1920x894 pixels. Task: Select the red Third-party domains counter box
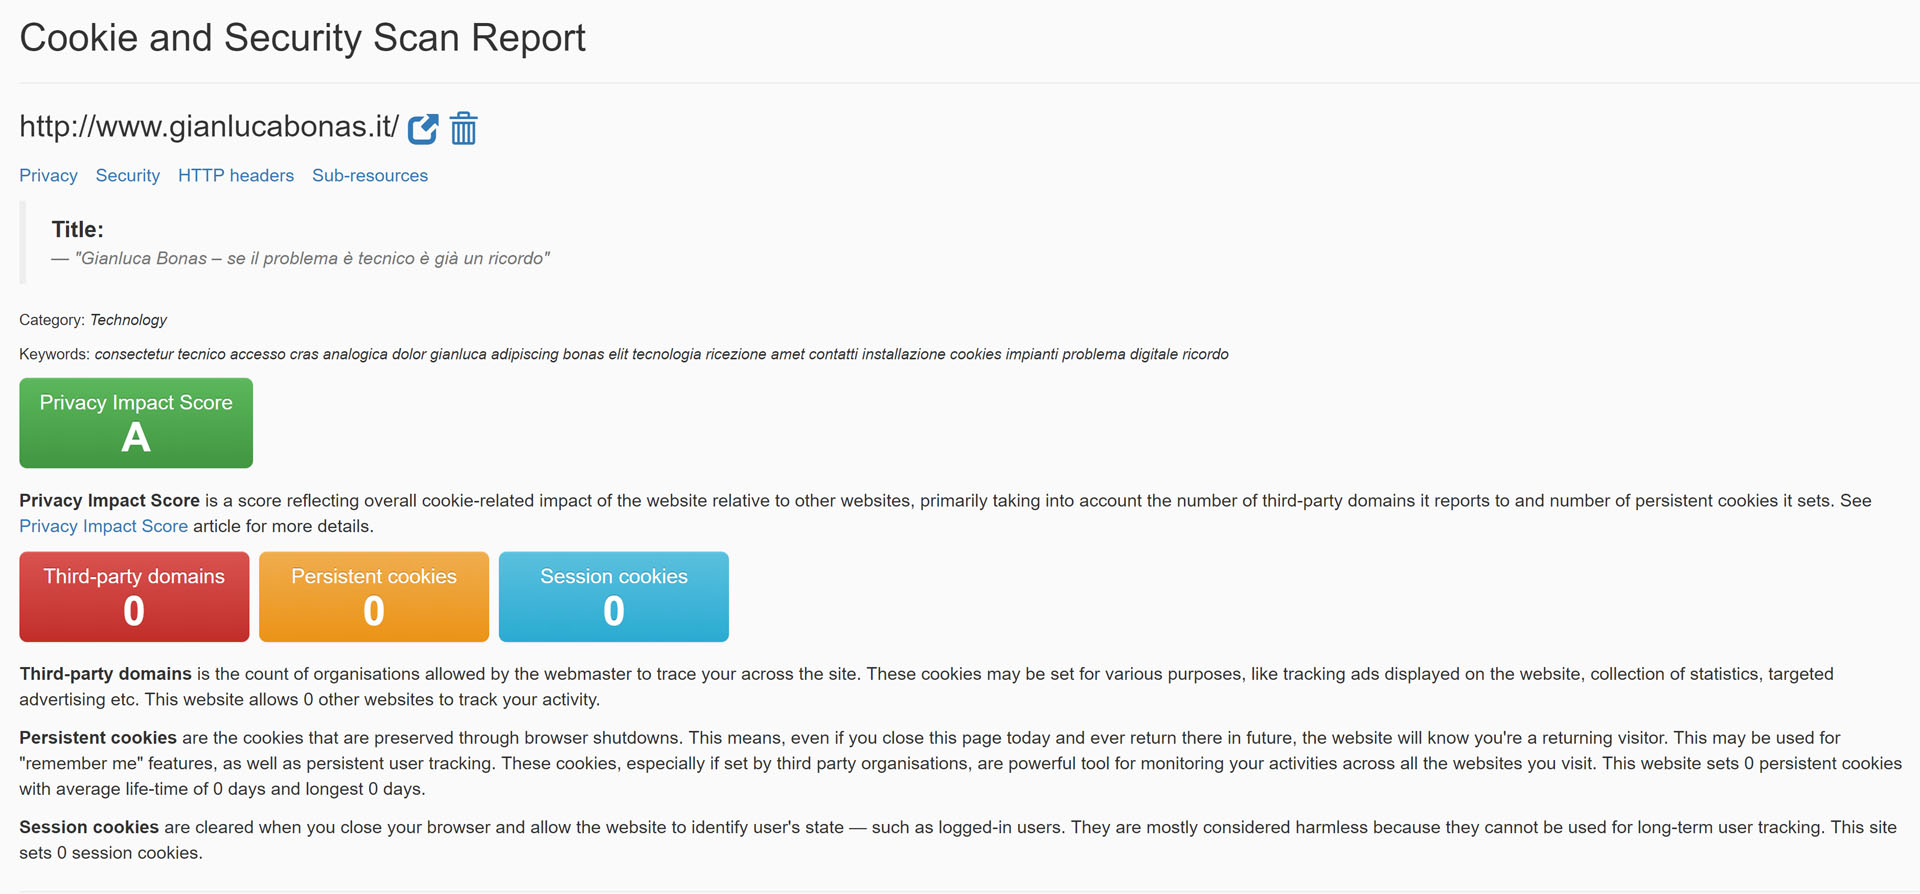[134, 597]
